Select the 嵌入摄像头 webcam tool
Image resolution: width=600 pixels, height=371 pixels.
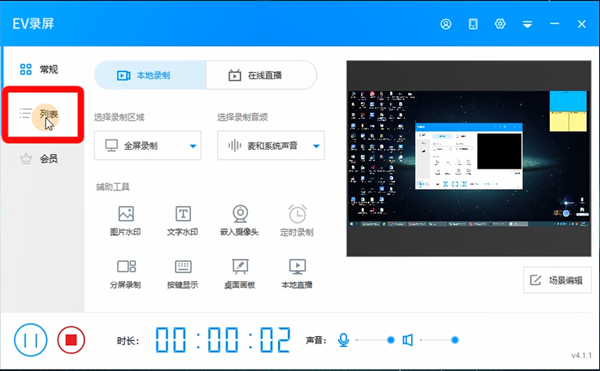click(240, 221)
